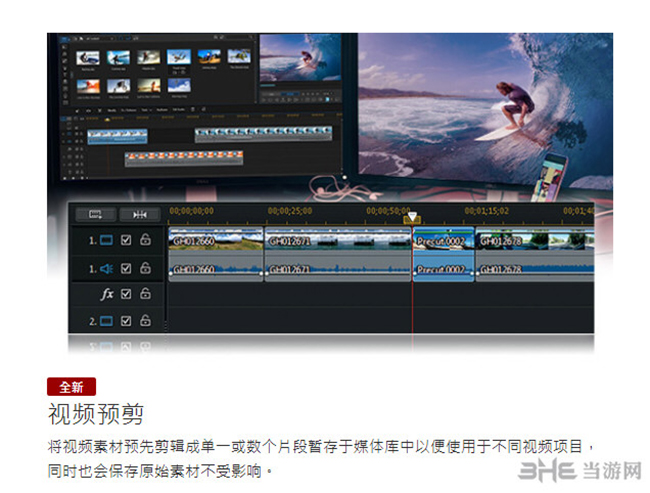Select the GH012671 video clip

(x=338, y=239)
